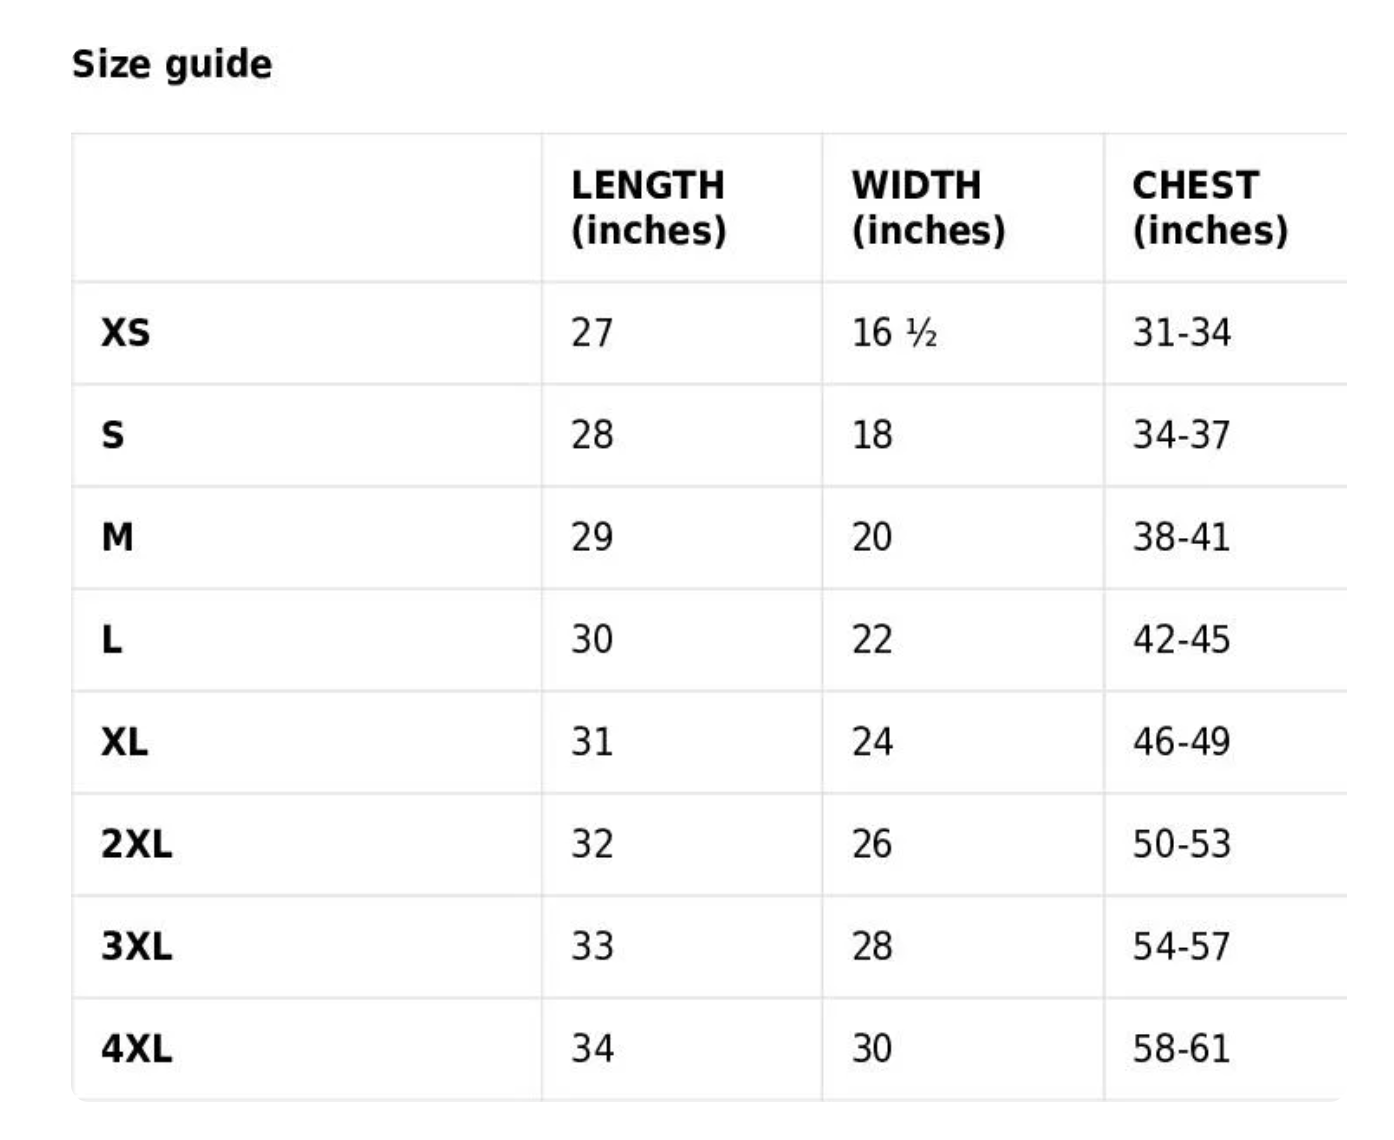Click the 16 ½ width value for XS

coord(894,333)
